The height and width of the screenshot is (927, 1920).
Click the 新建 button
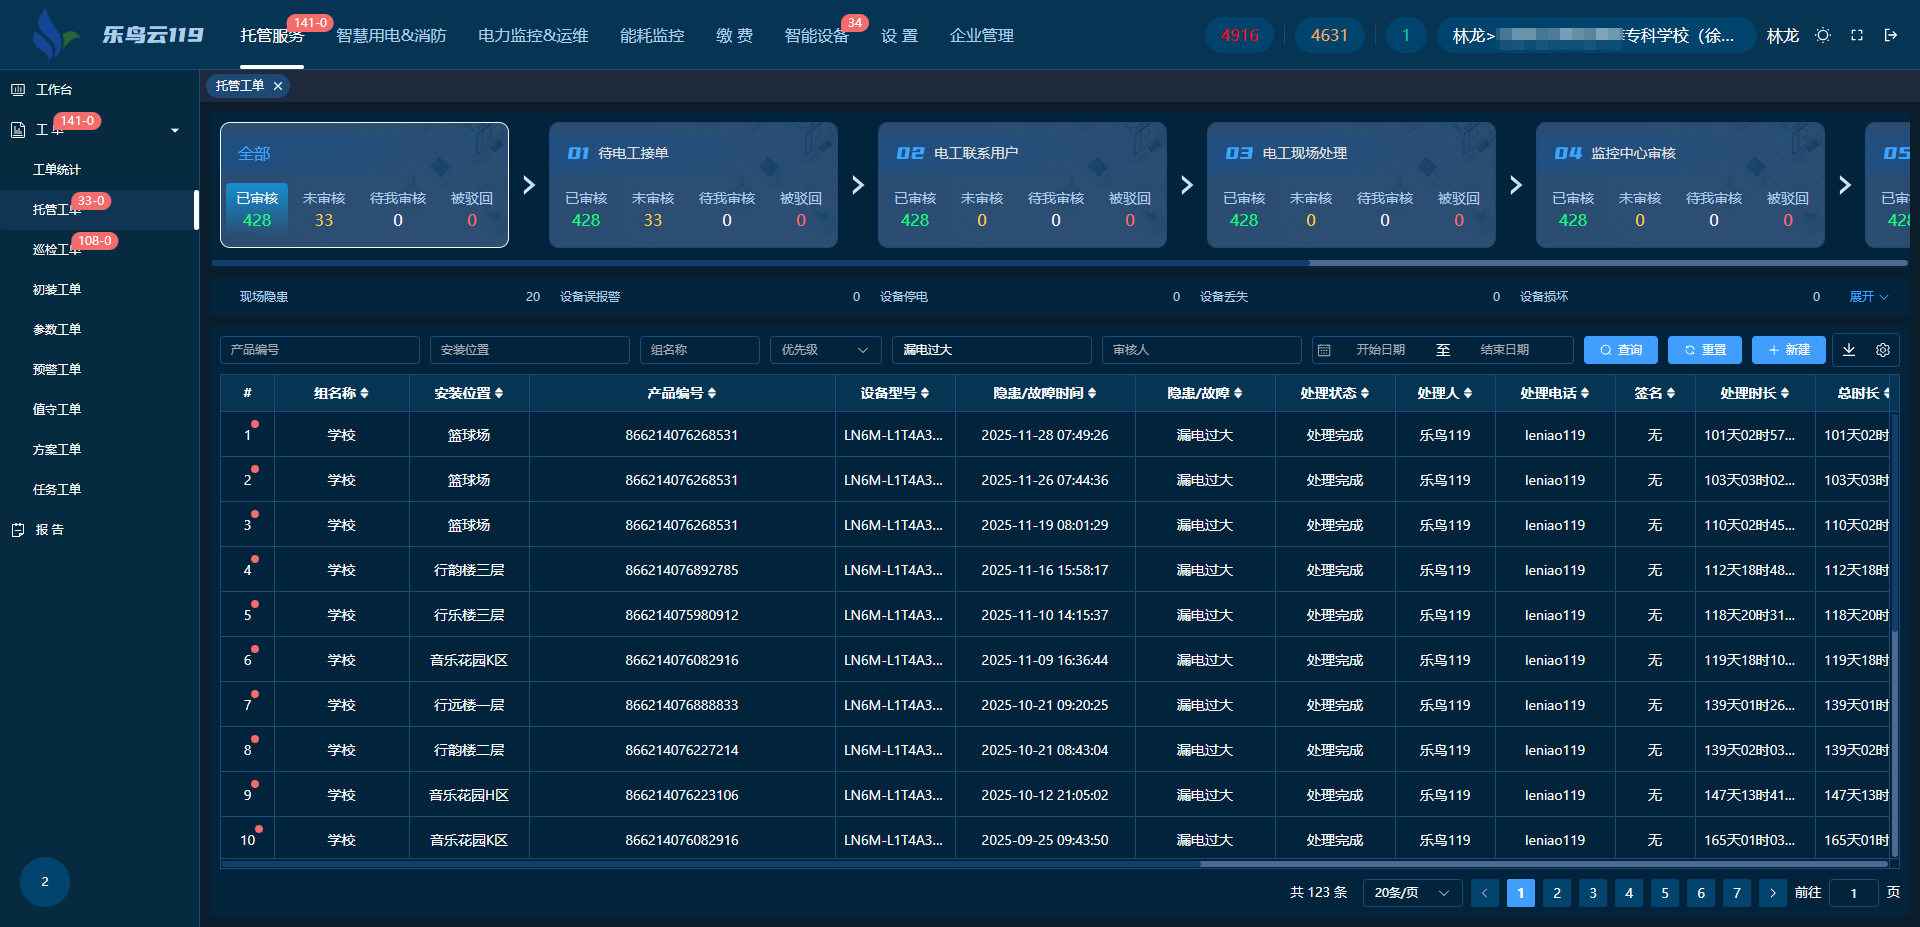(1788, 350)
